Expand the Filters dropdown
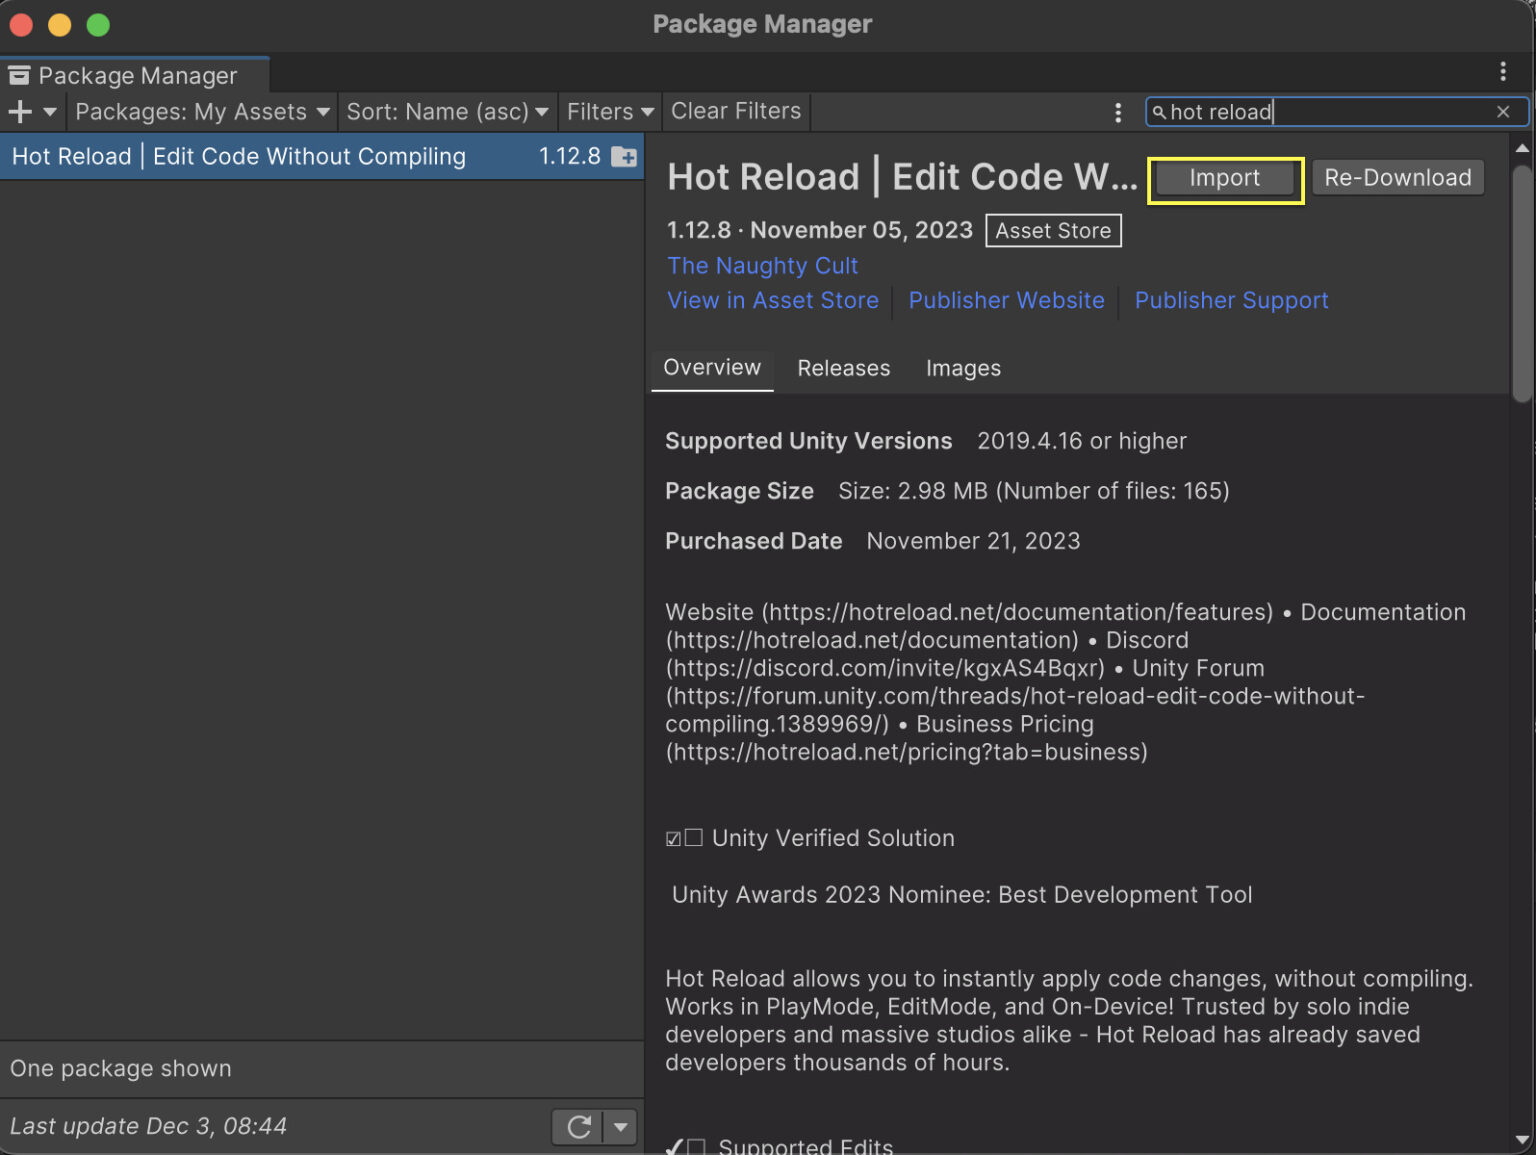The width and height of the screenshot is (1536, 1155). (608, 111)
